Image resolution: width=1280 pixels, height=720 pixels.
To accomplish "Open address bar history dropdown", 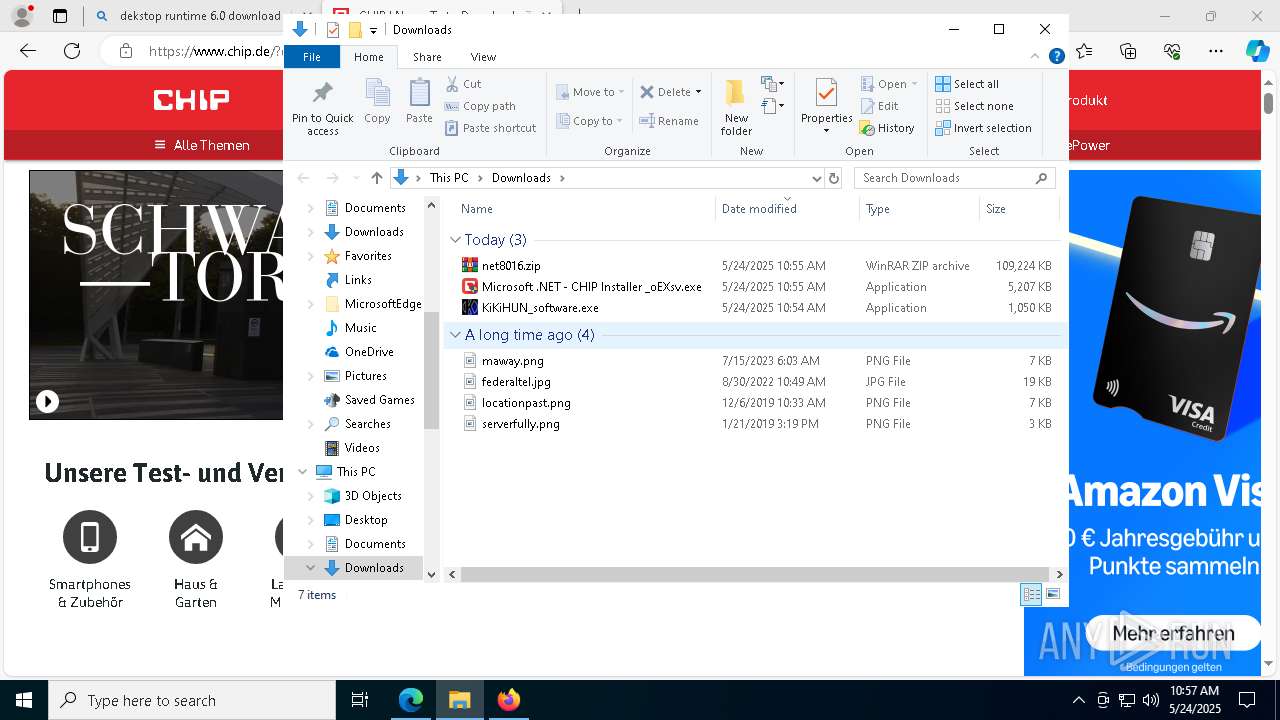I will tap(816, 178).
